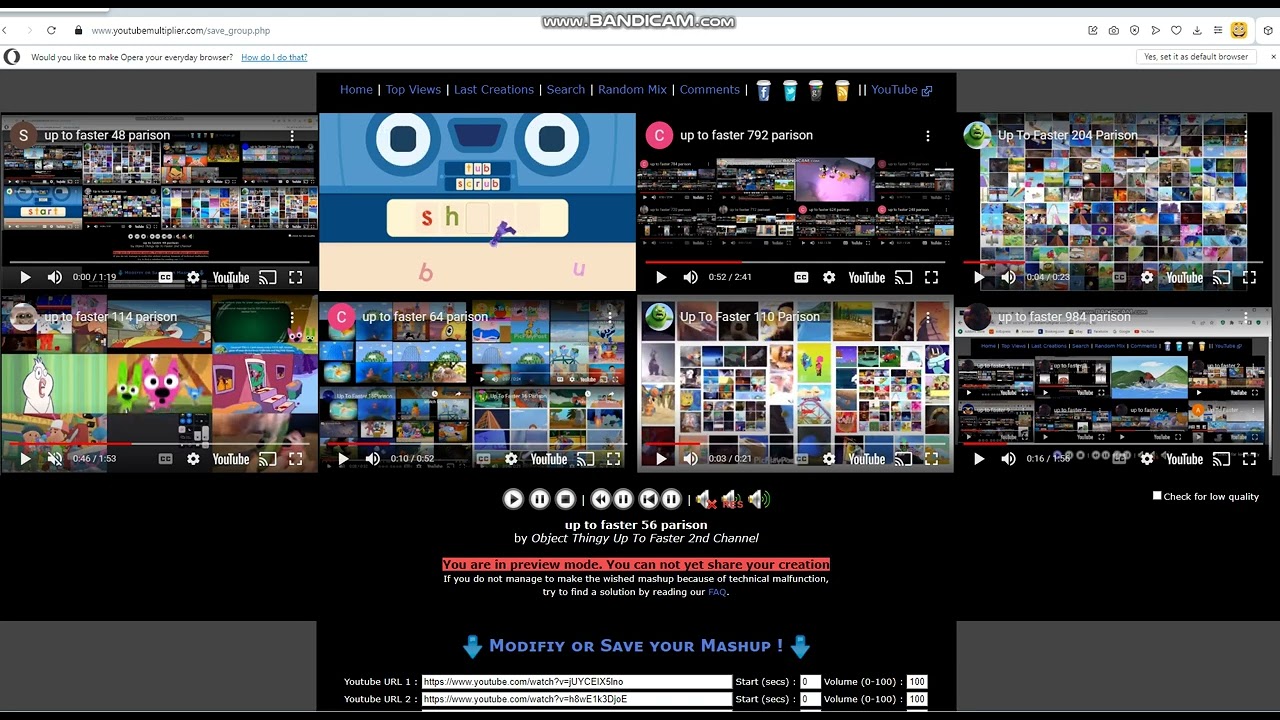Click Volume field for URL 2
The image size is (1280, 720).
click(x=917, y=699)
